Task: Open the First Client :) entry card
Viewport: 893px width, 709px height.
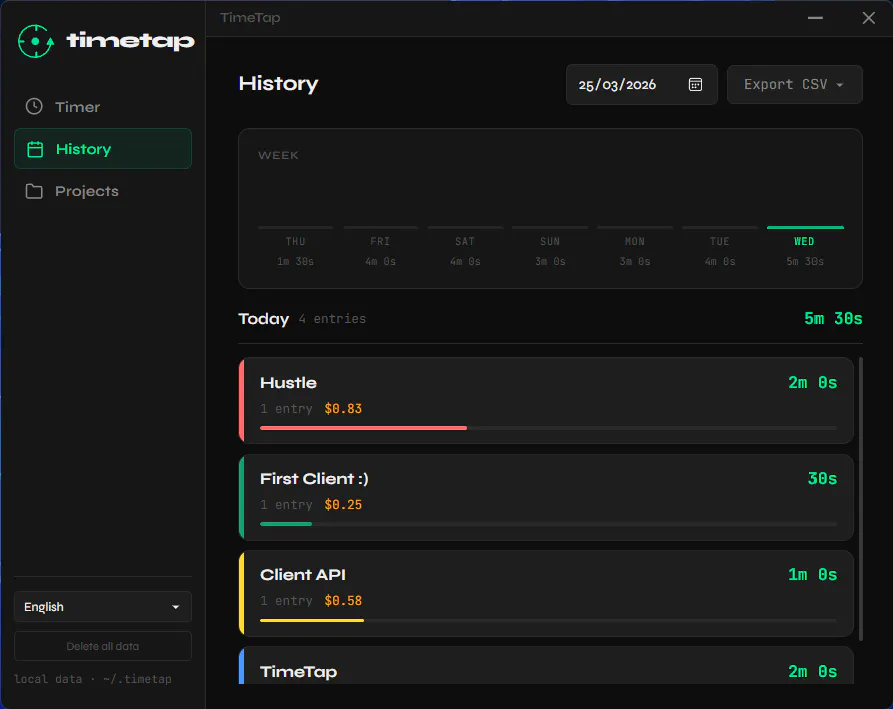Action: (546, 497)
